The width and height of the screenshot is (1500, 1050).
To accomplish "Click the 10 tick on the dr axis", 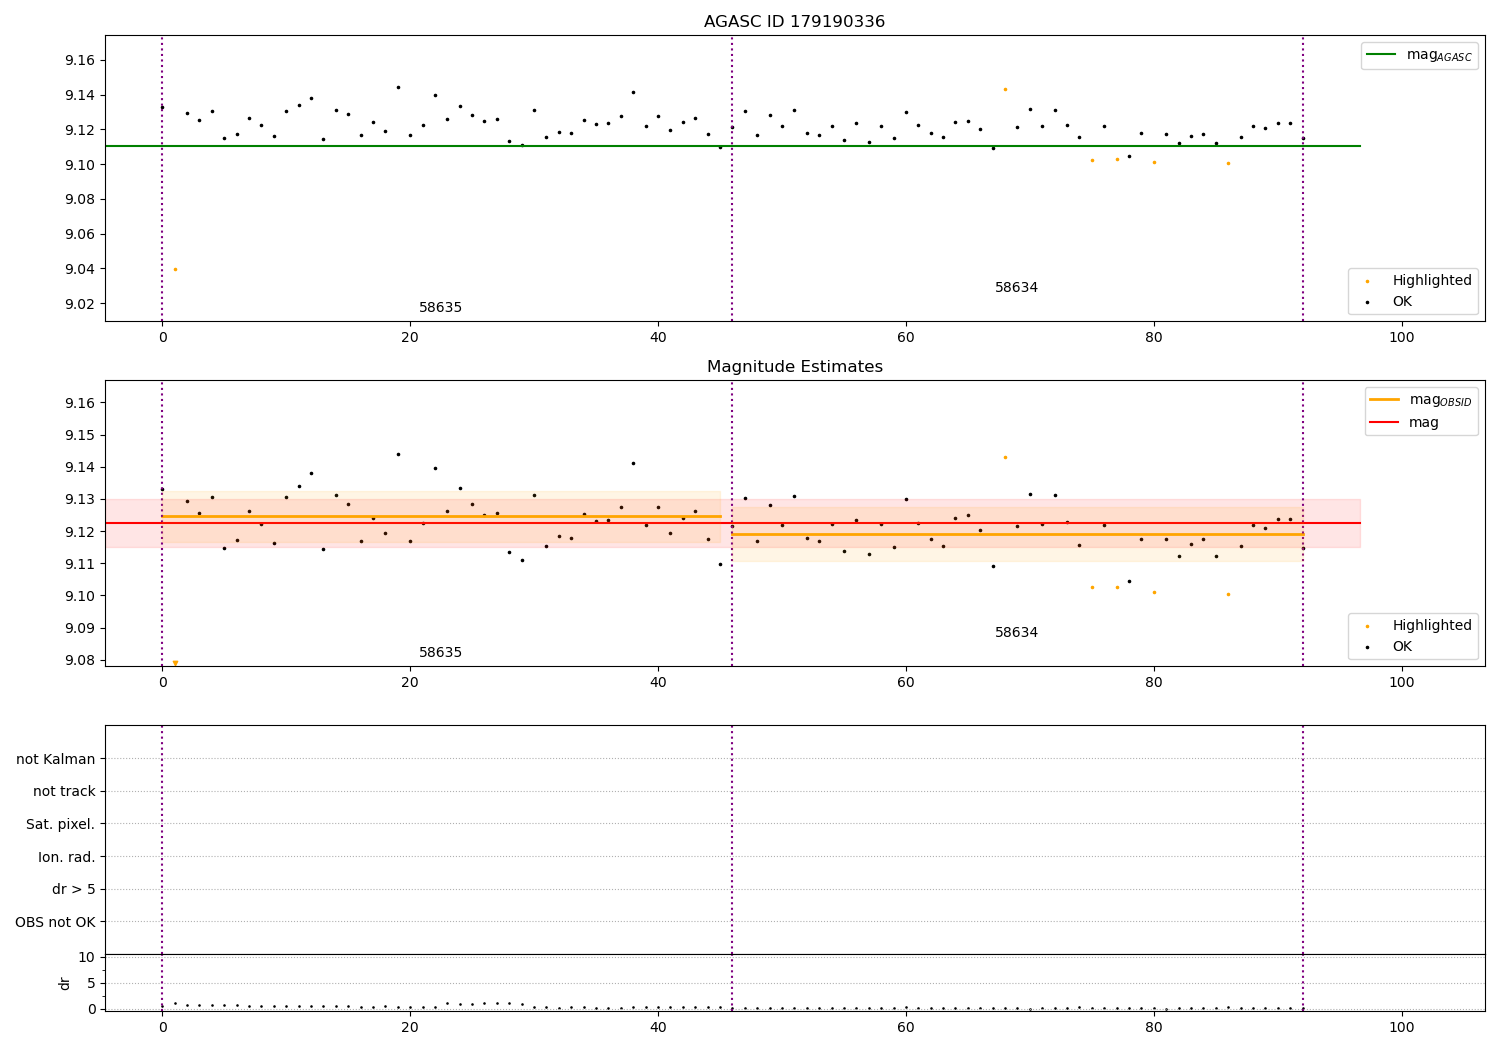I will [x=86, y=958].
